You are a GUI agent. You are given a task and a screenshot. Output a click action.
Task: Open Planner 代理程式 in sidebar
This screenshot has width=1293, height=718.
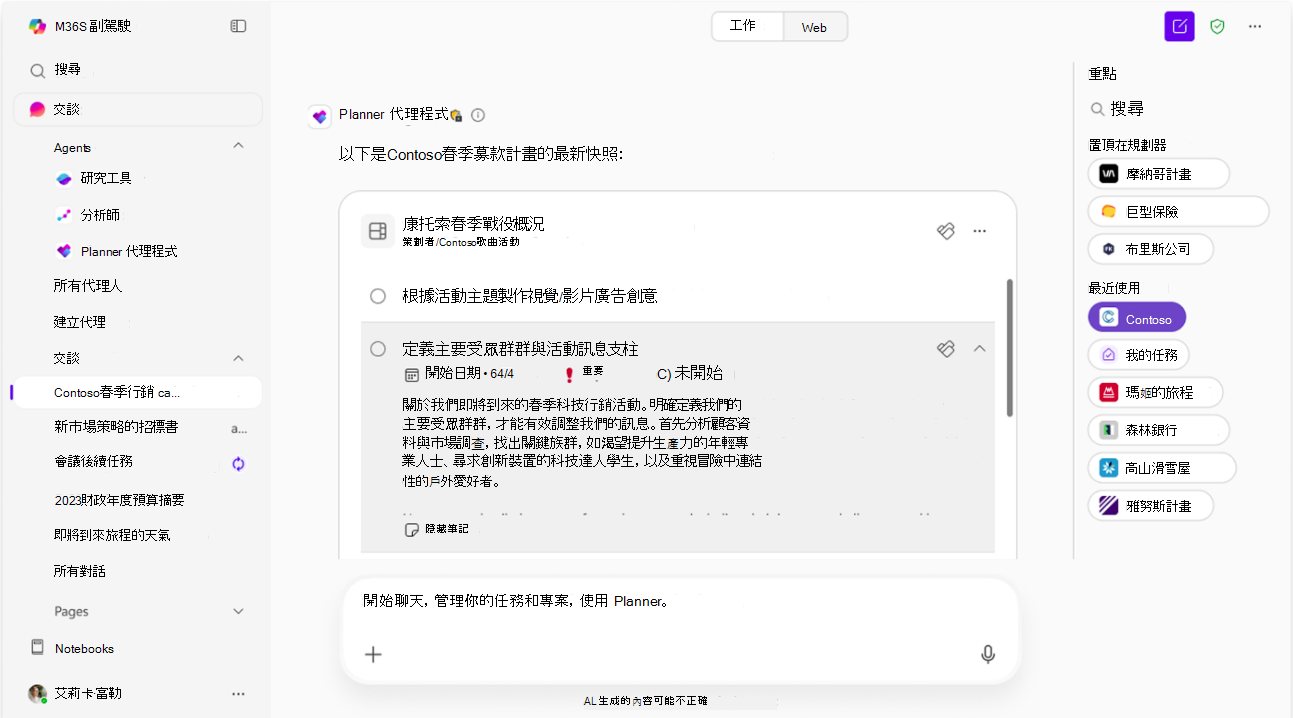(x=128, y=251)
